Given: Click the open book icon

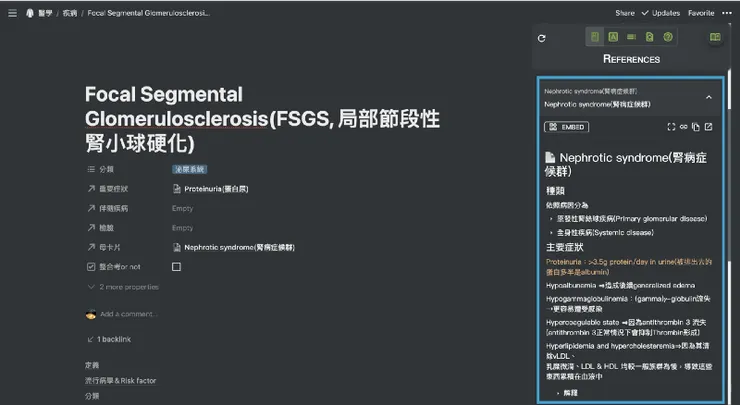Looking at the screenshot, I should [715, 37].
